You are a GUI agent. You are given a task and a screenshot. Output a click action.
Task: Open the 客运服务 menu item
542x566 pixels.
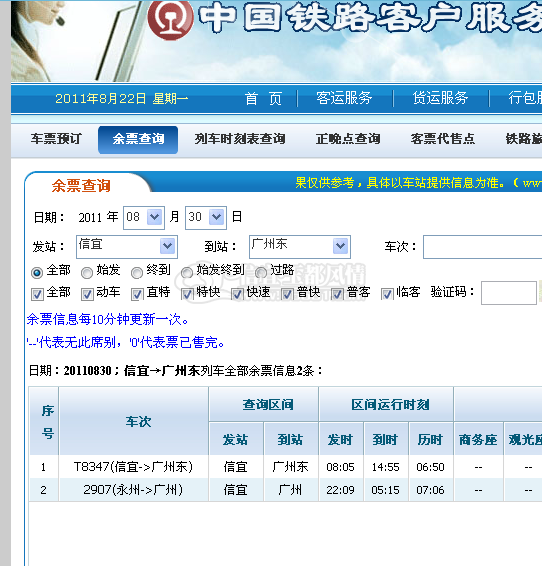345,98
